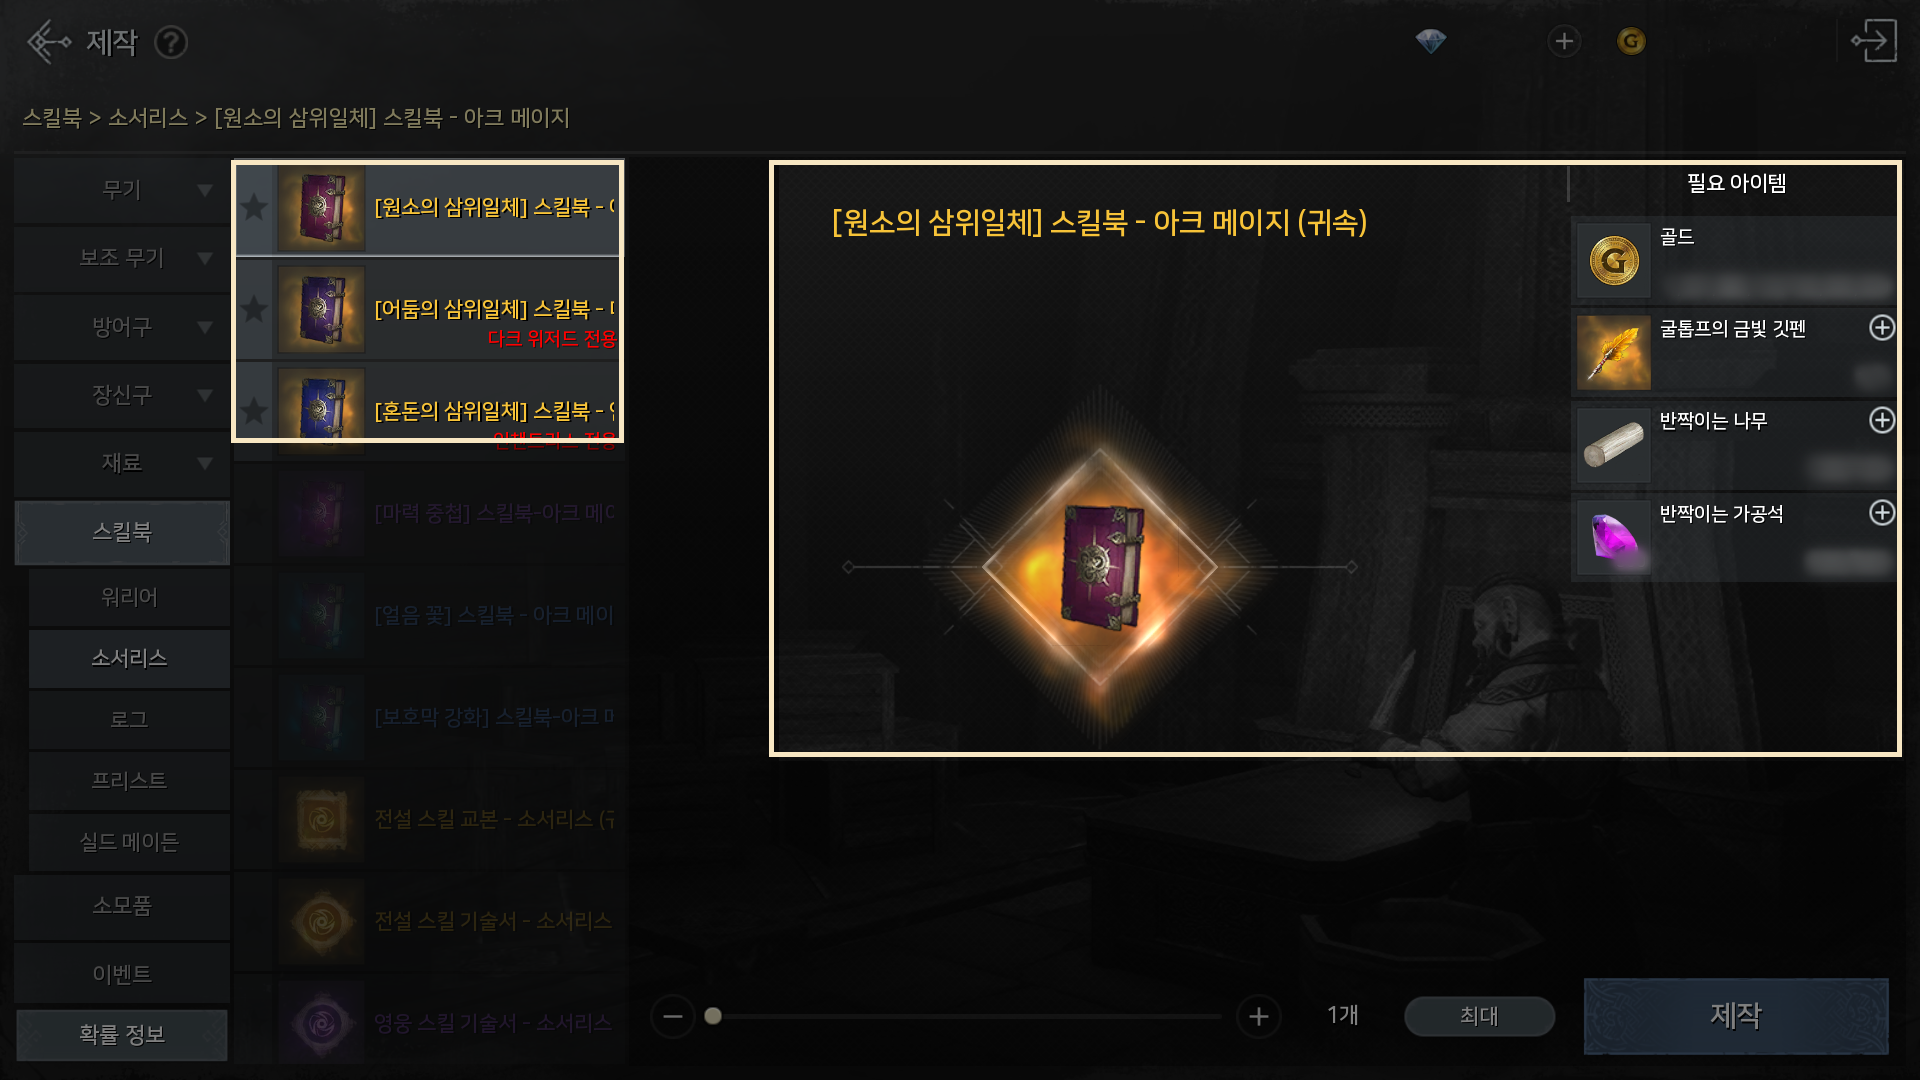The width and height of the screenshot is (1920, 1080).
Task: Click the blue diamond currency icon
Action: (x=1431, y=41)
